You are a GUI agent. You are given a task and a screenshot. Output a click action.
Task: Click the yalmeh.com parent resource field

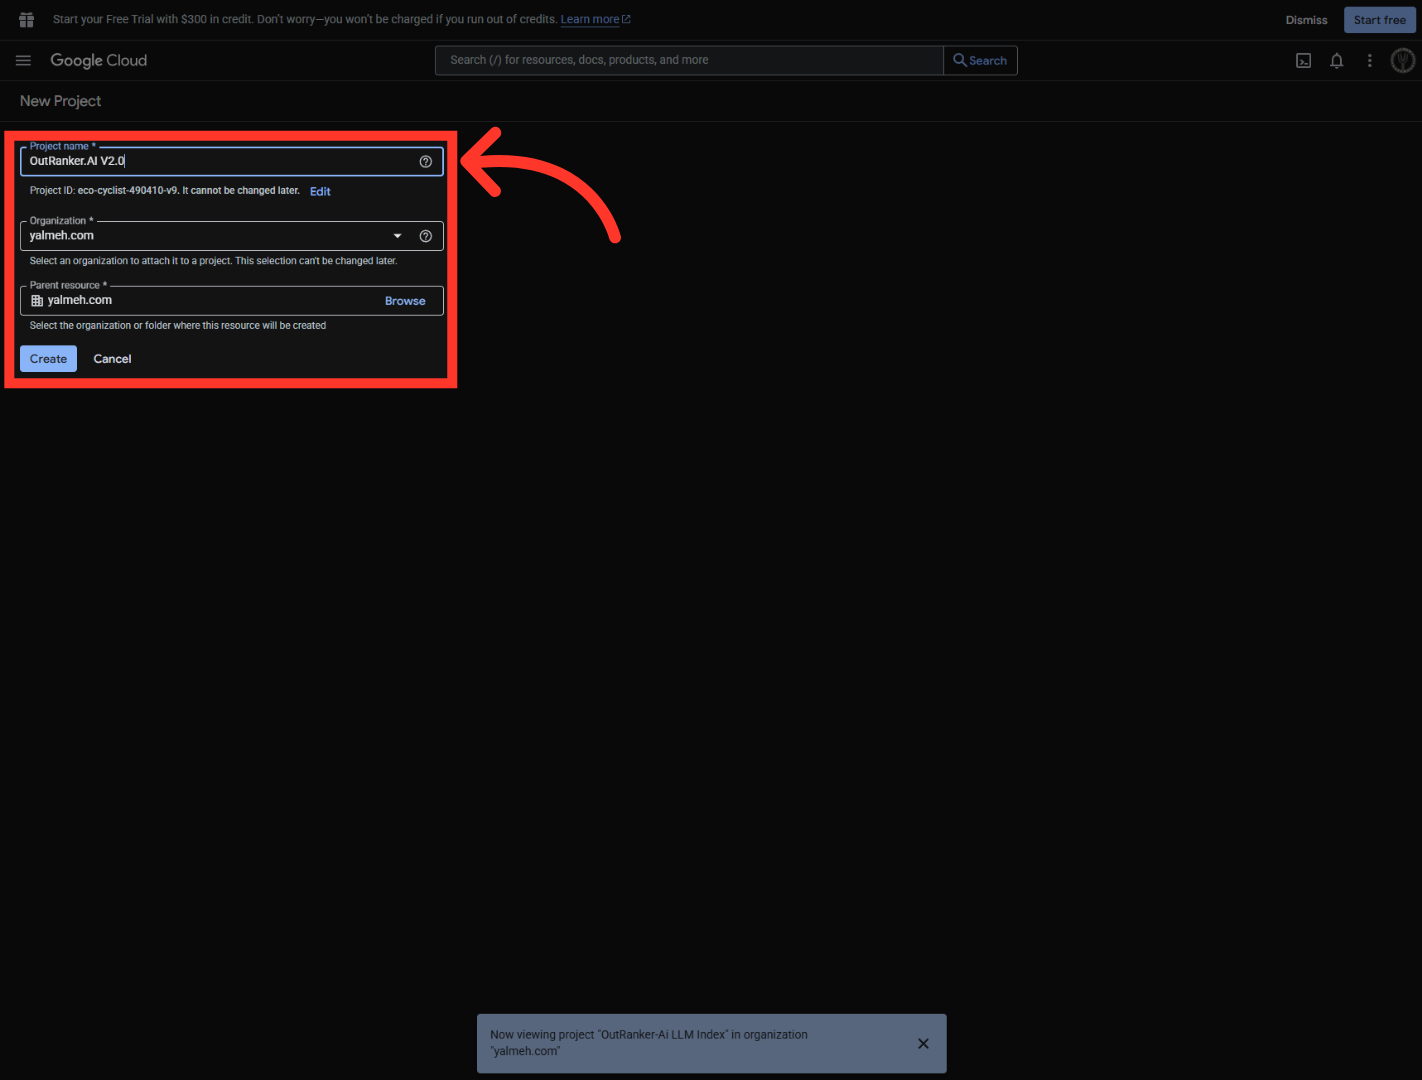[x=231, y=301]
